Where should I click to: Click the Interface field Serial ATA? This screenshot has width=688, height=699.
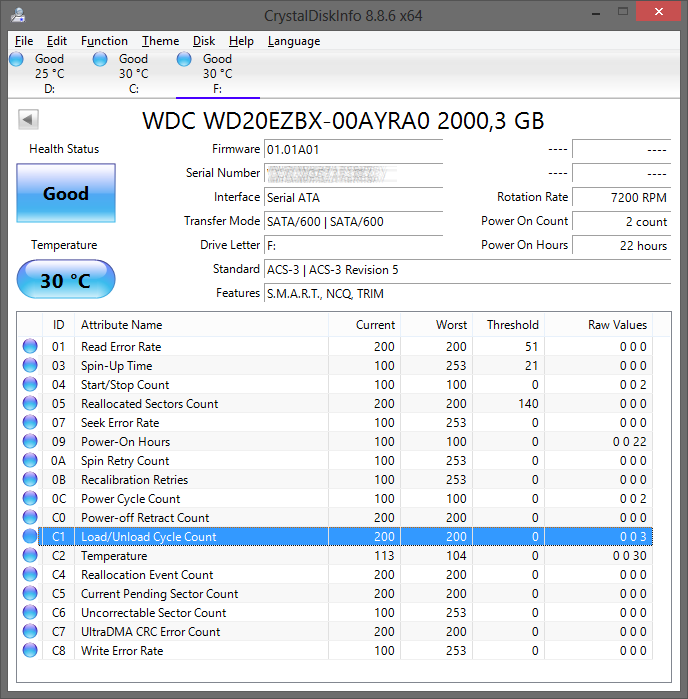click(353, 197)
